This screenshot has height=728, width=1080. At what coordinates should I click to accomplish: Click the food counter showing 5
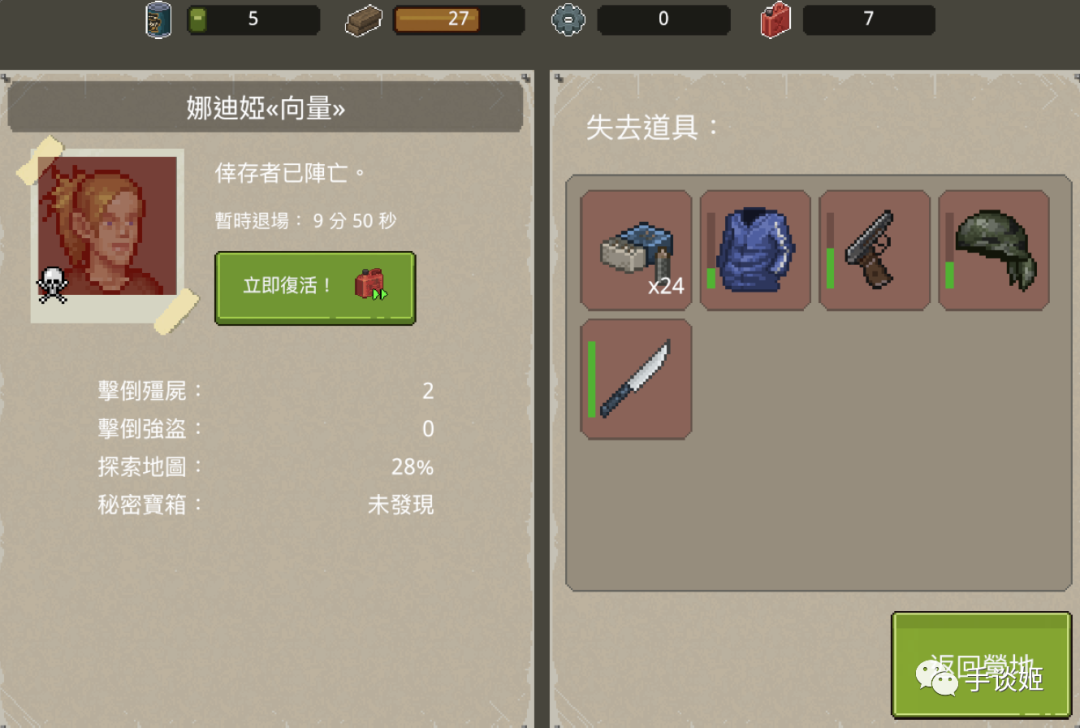point(253,19)
